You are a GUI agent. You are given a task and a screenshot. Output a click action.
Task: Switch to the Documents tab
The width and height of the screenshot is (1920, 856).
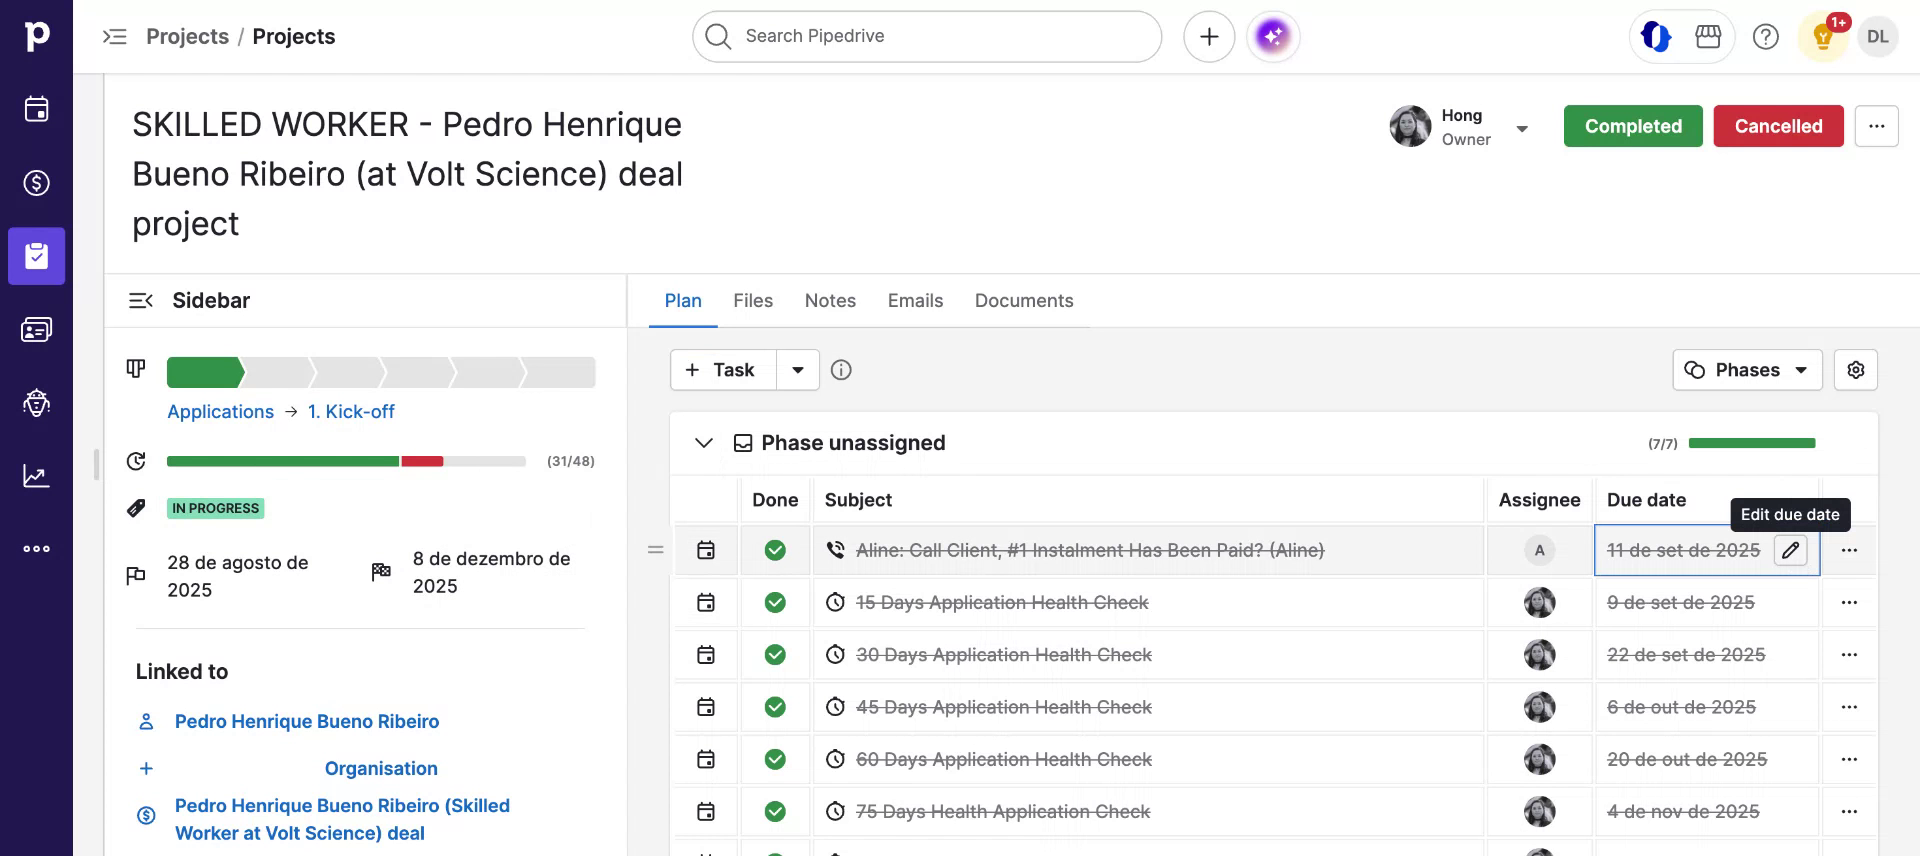coord(1024,301)
